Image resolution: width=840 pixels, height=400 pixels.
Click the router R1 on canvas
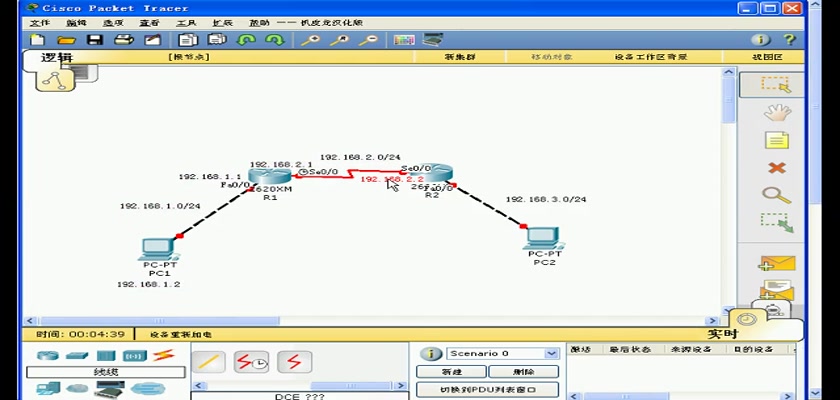(x=269, y=177)
